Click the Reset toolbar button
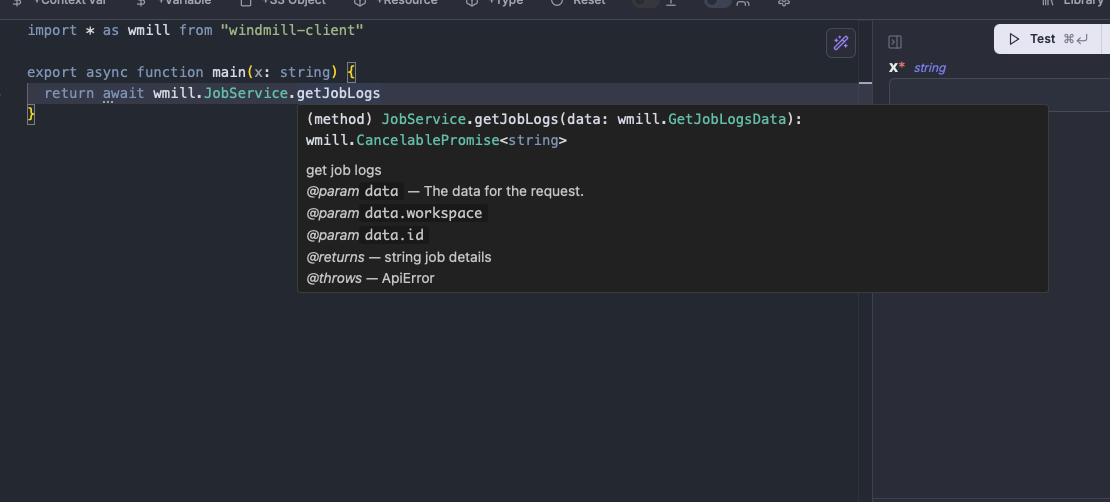Screen dimensions: 1110x502 578,3
